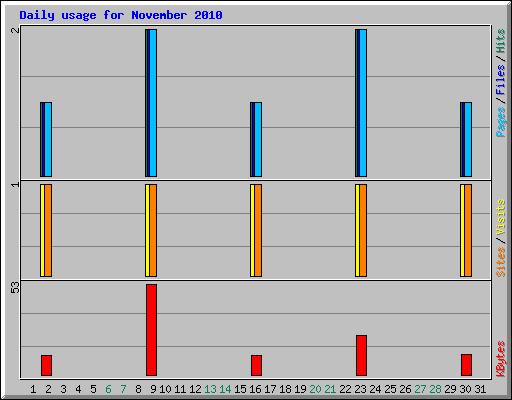Click day label '30' on the x-axis
This screenshot has width=512, height=400.
[465, 389]
